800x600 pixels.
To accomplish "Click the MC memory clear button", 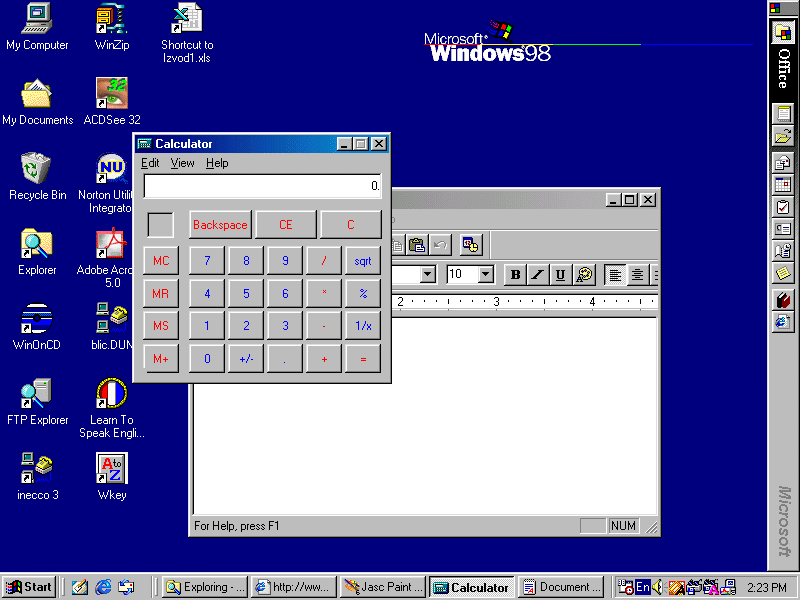I will [x=161, y=261].
